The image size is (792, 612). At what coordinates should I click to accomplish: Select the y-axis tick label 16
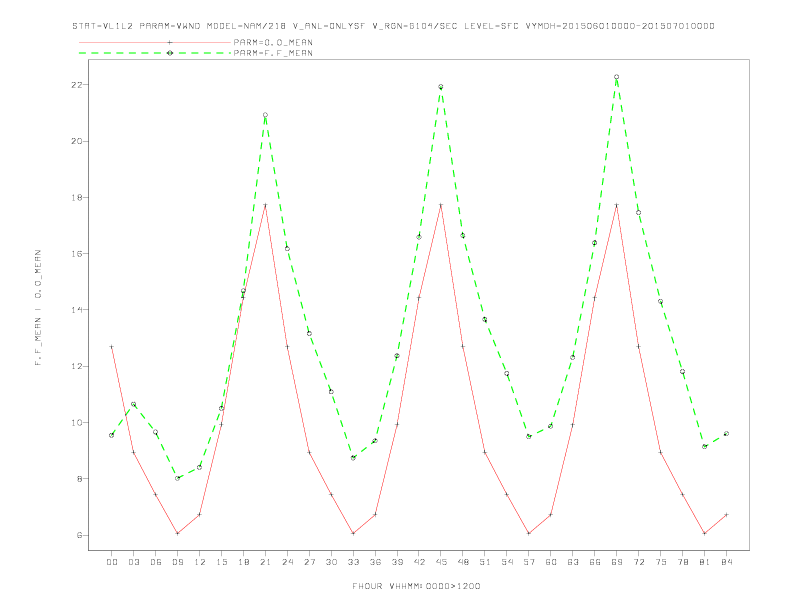76,254
